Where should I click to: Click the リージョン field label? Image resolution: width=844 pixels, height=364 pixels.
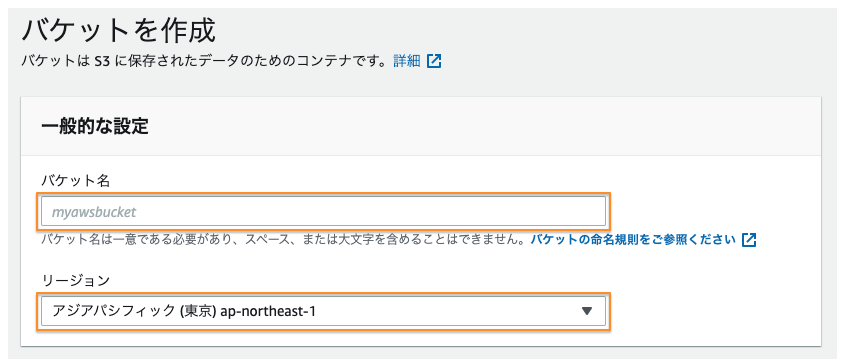point(75,280)
